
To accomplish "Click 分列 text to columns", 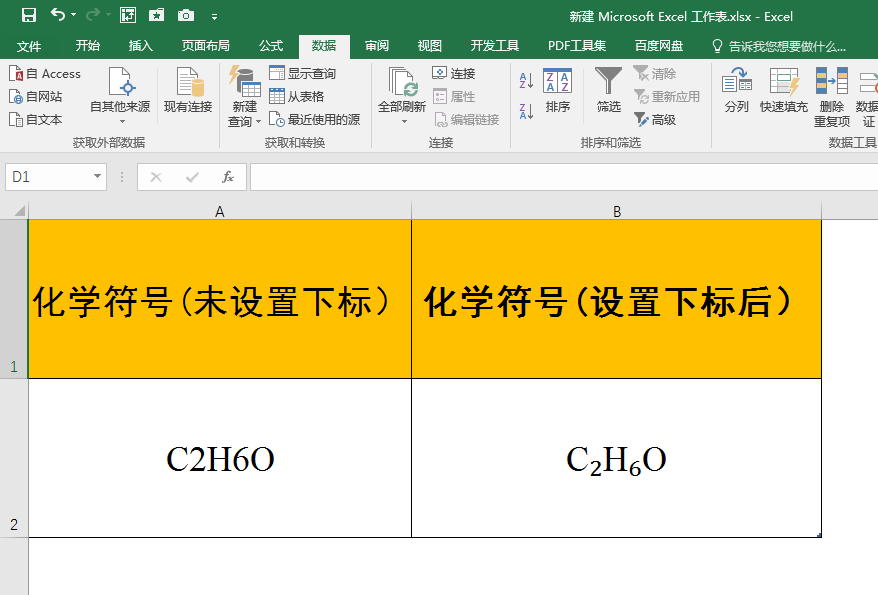I will pos(736,90).
